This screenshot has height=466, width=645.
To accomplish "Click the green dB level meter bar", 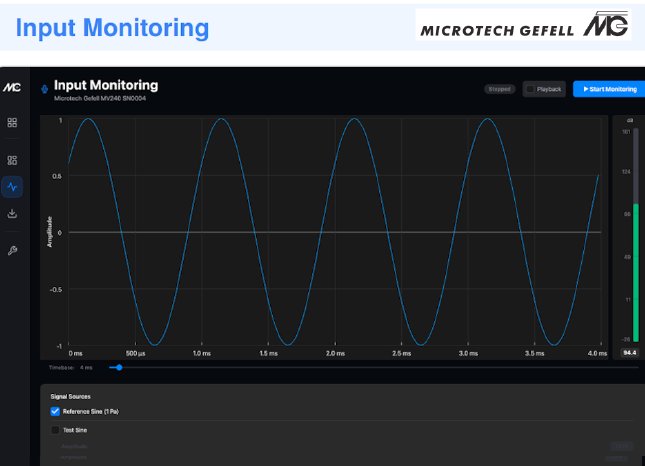I will 636,273.
